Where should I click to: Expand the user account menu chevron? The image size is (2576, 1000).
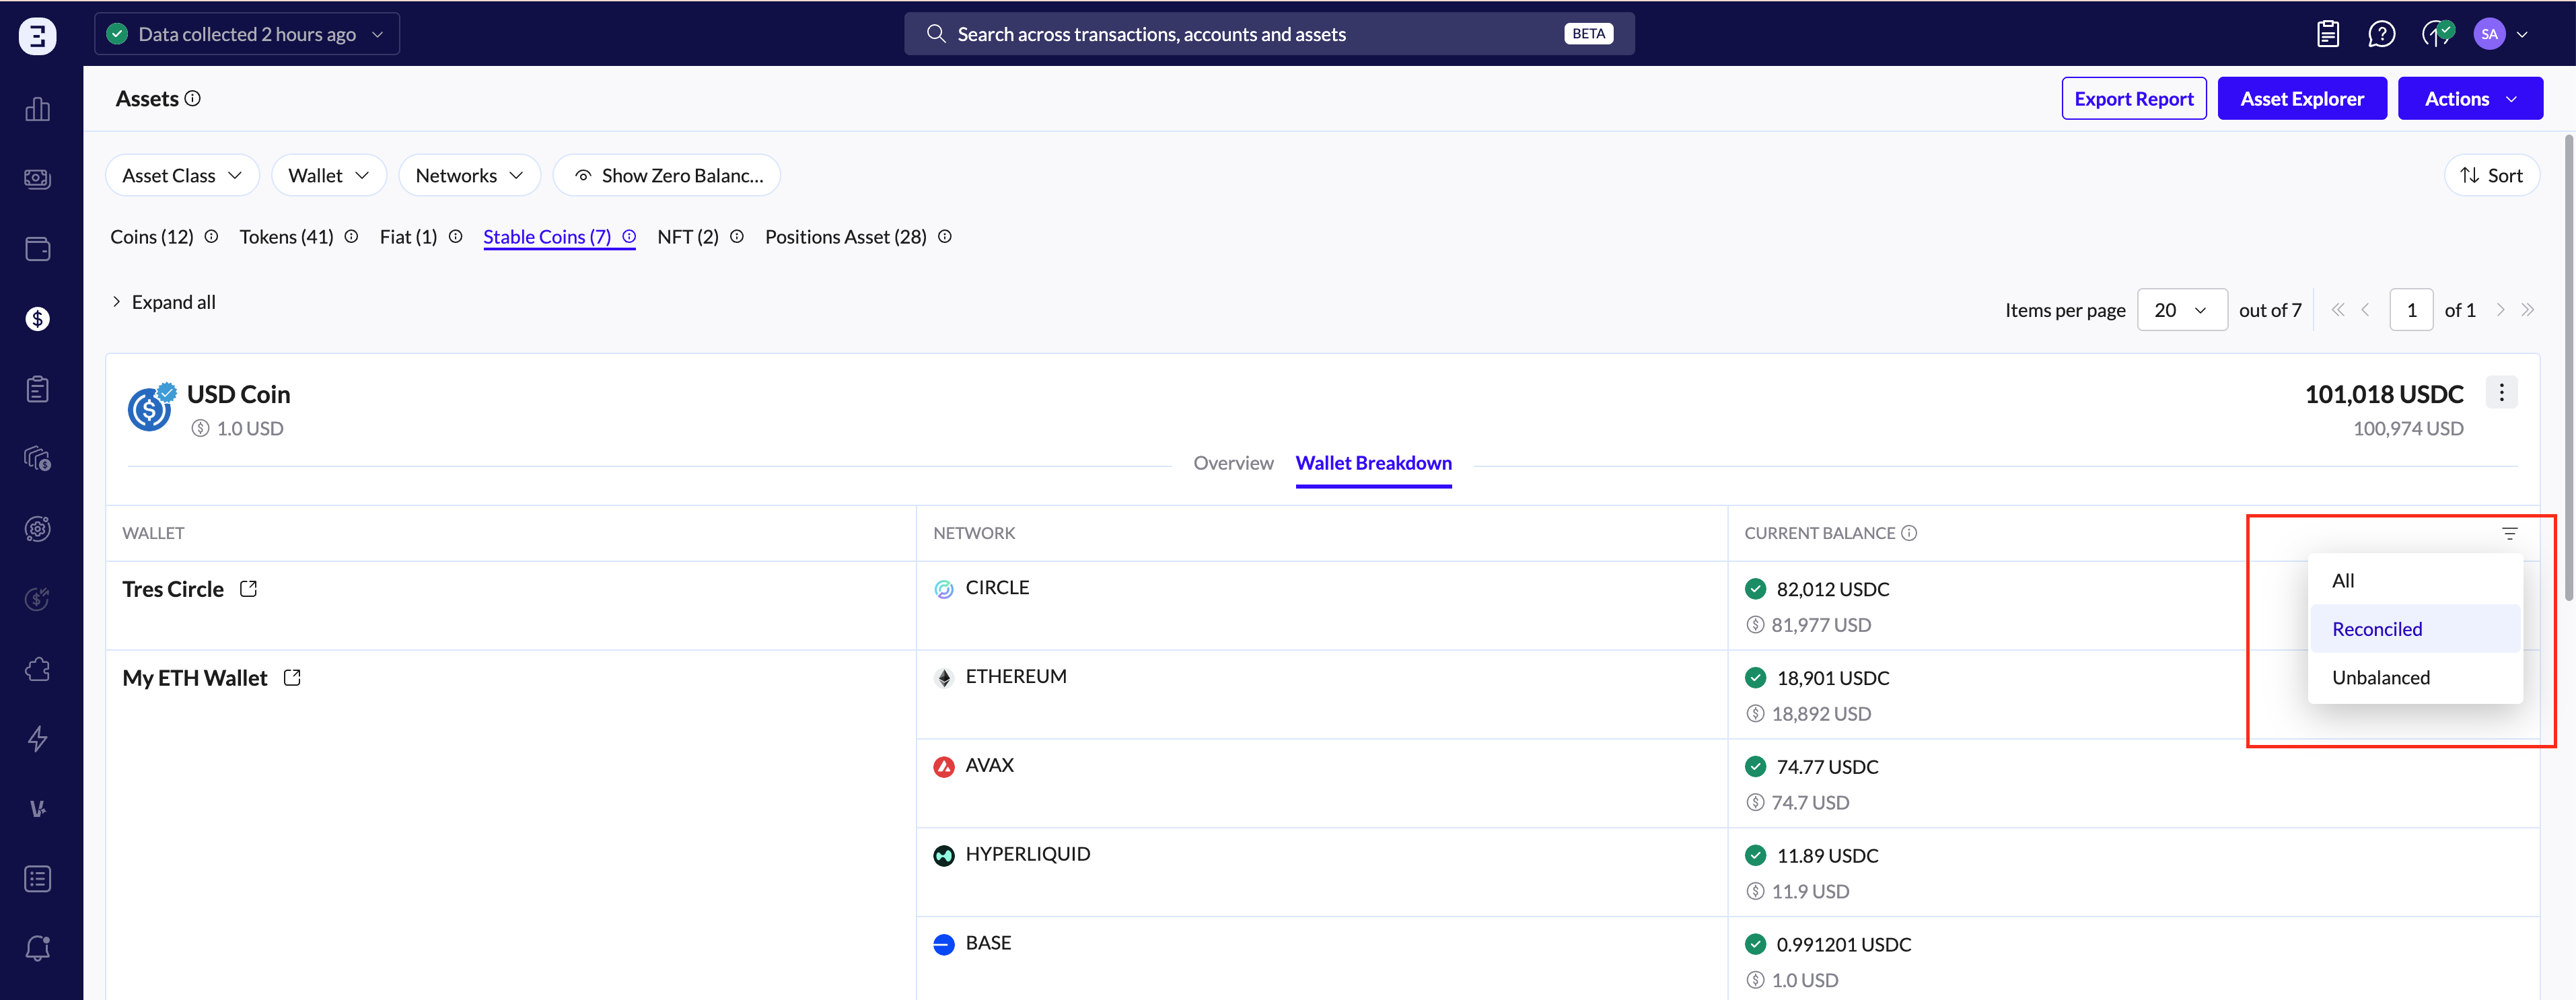pos(2521,34)
